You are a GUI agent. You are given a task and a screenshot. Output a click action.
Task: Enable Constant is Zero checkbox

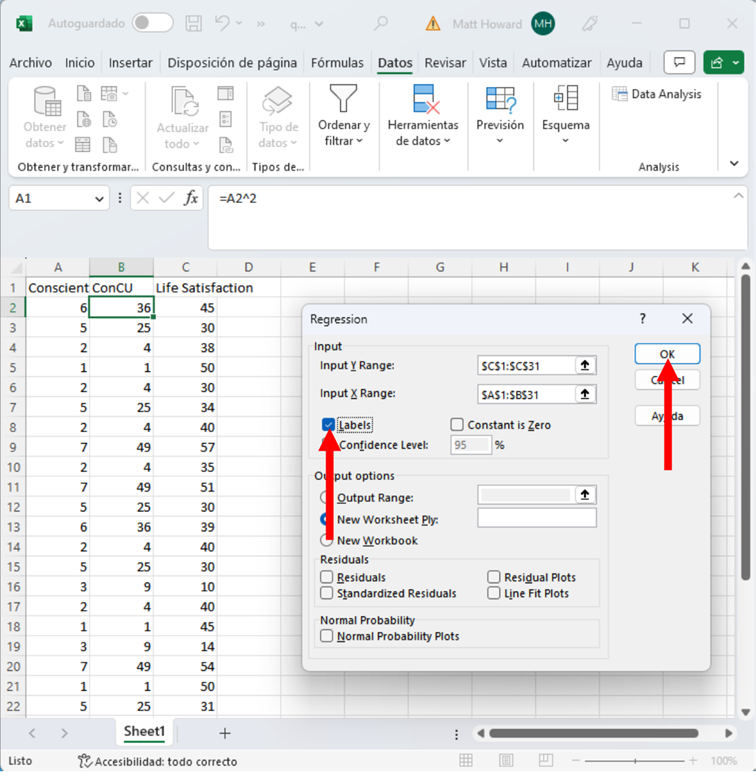[x=457, y=425]
